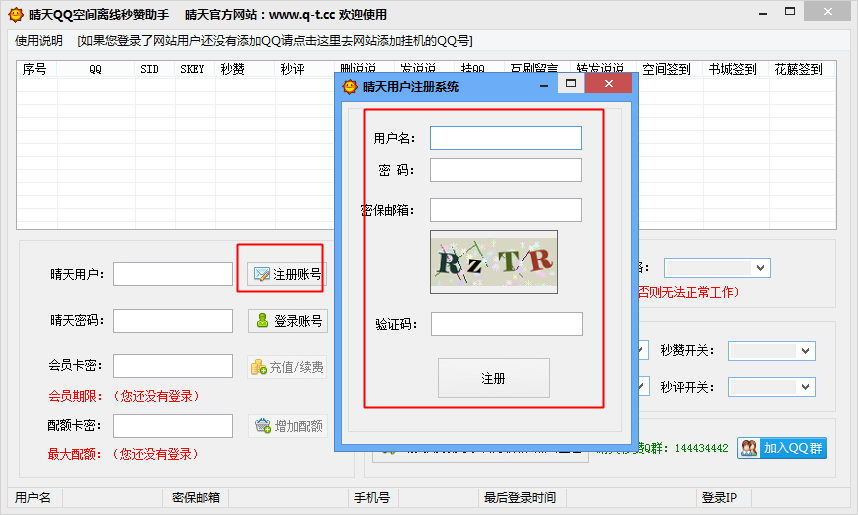Click the 书城签到 column header

click(736, 70)
